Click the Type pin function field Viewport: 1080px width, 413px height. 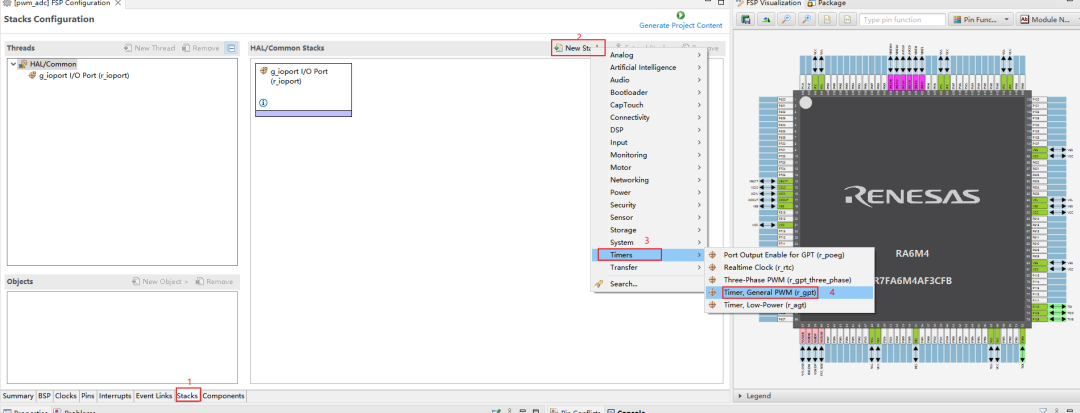click(x=902, y=20)
